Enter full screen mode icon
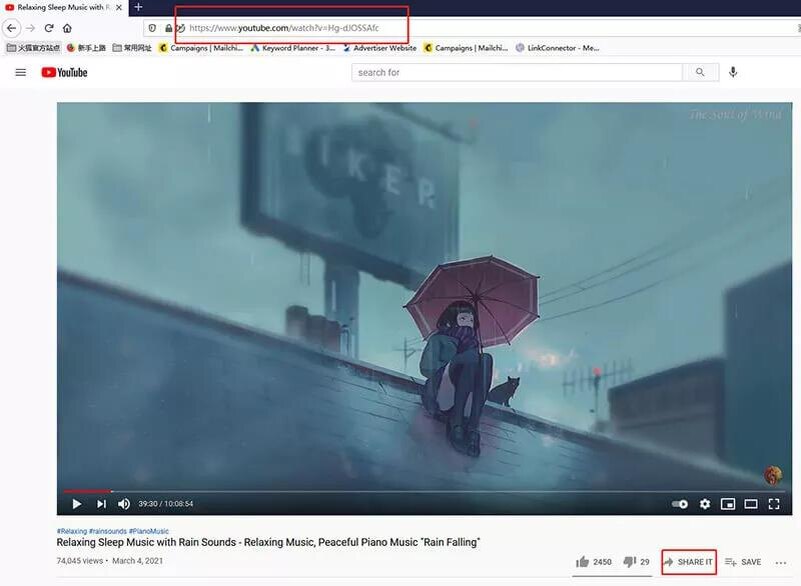 click(x=774, y=504)
